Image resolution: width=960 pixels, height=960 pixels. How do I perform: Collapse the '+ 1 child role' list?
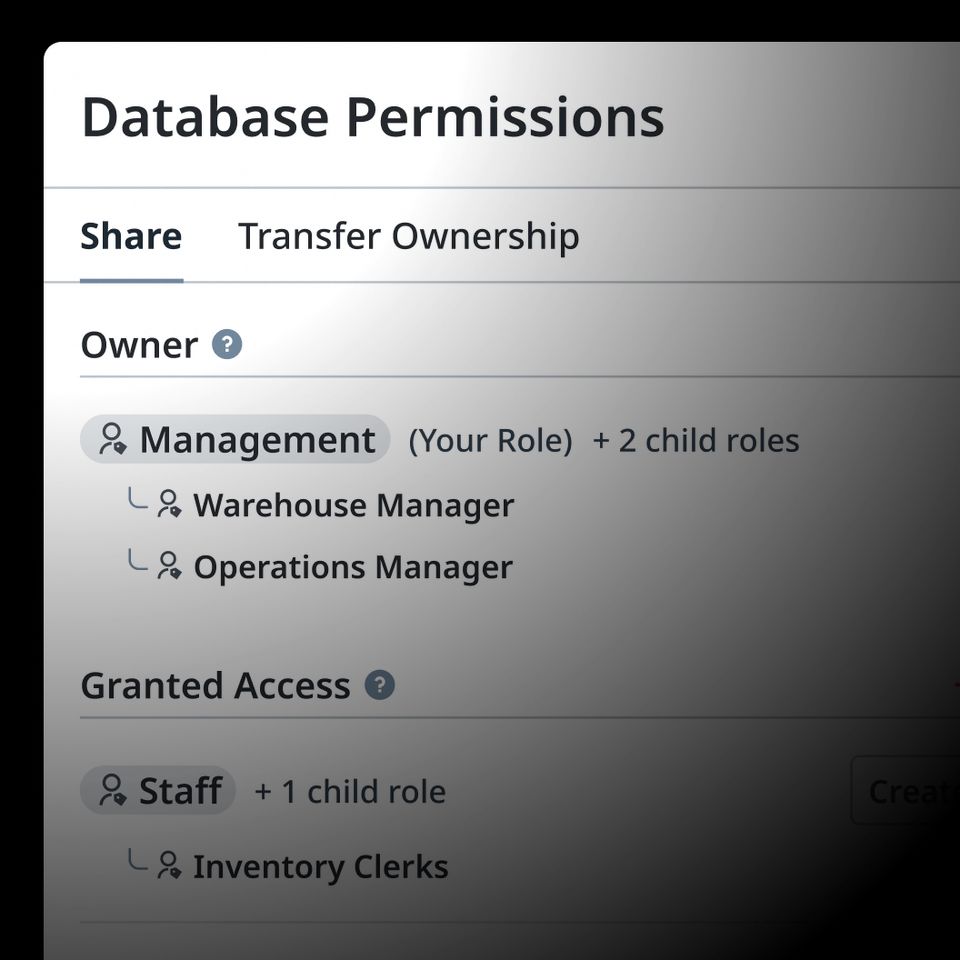[x=350, y=791]
